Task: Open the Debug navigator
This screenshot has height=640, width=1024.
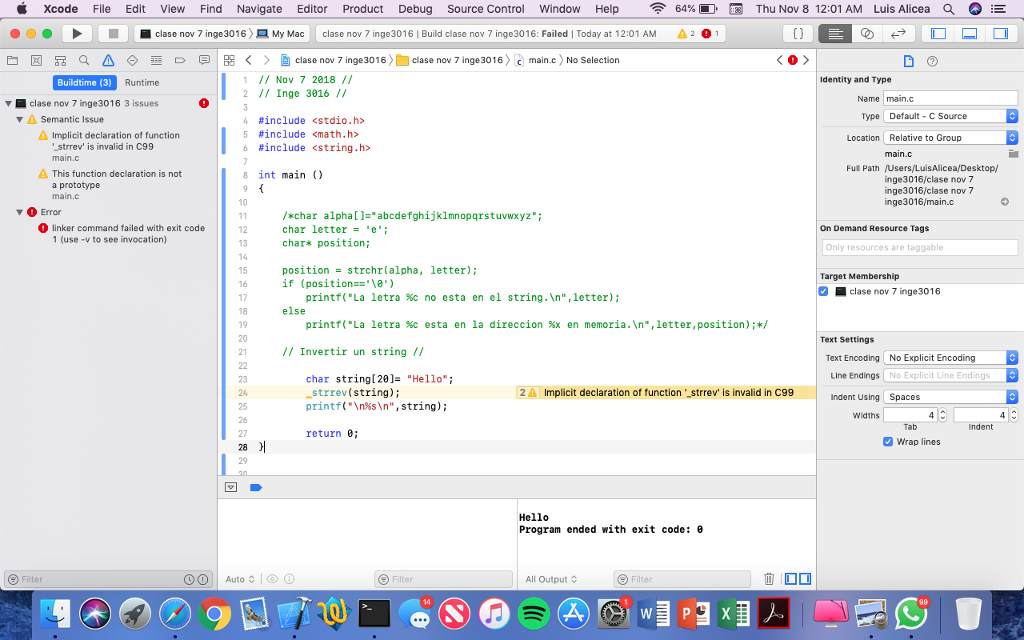Action: pyautogui.click(x=157, y=60)
